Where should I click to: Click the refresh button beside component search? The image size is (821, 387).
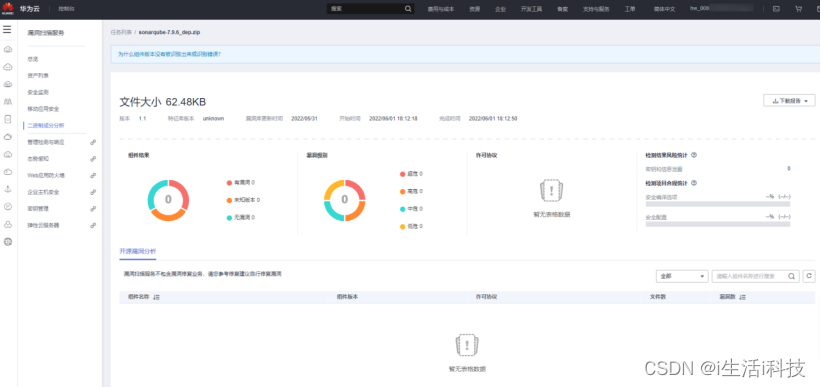coord(809,276)
